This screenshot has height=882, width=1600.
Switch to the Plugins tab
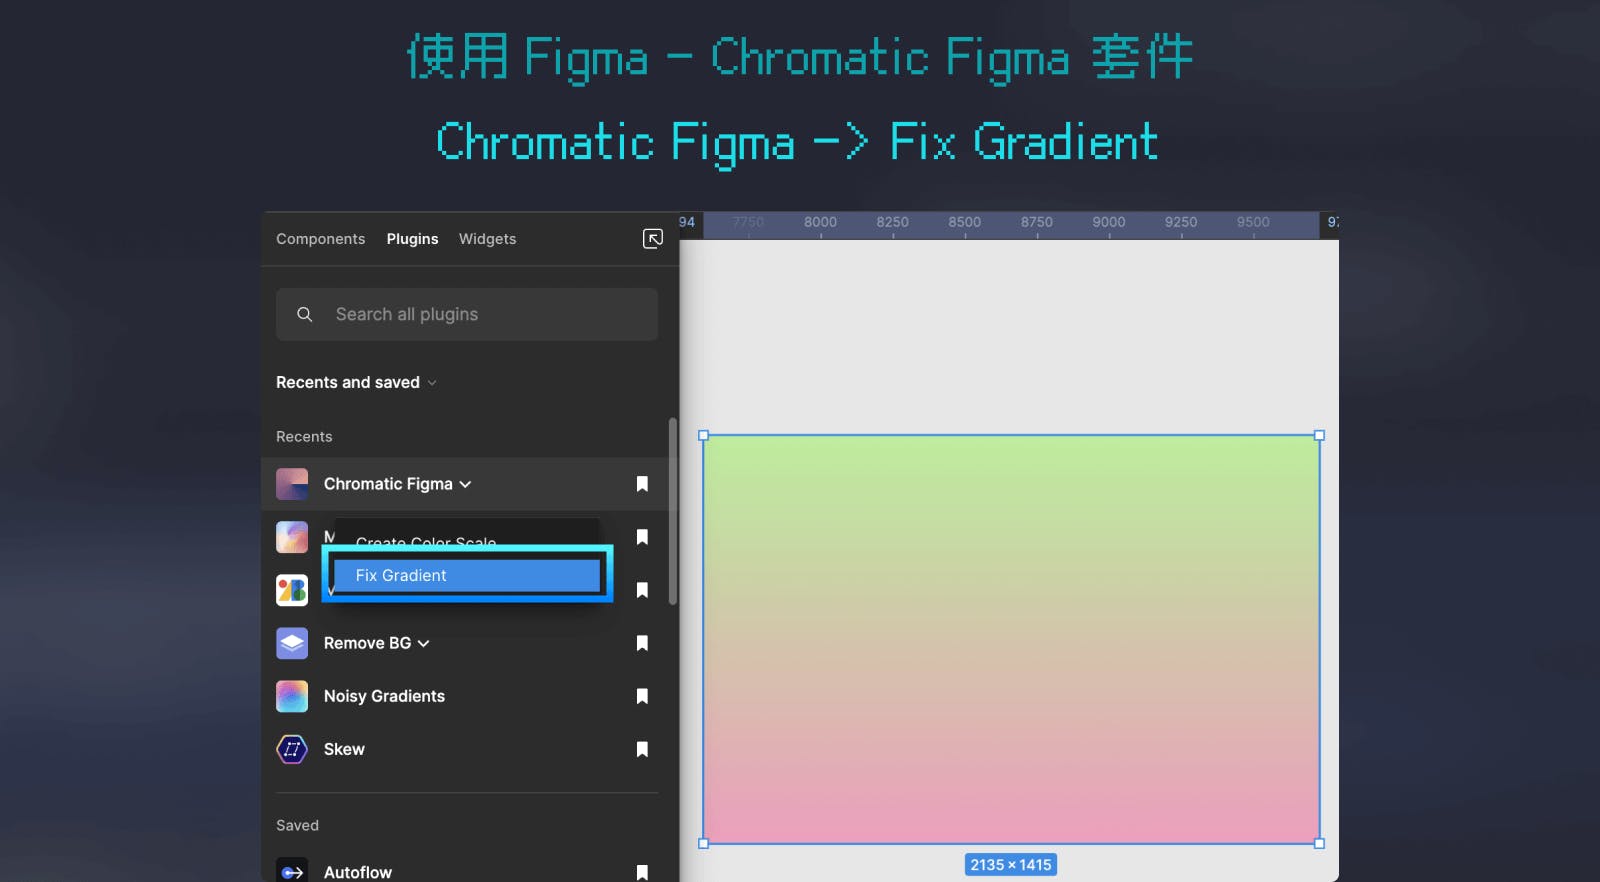tap(412, 239)
